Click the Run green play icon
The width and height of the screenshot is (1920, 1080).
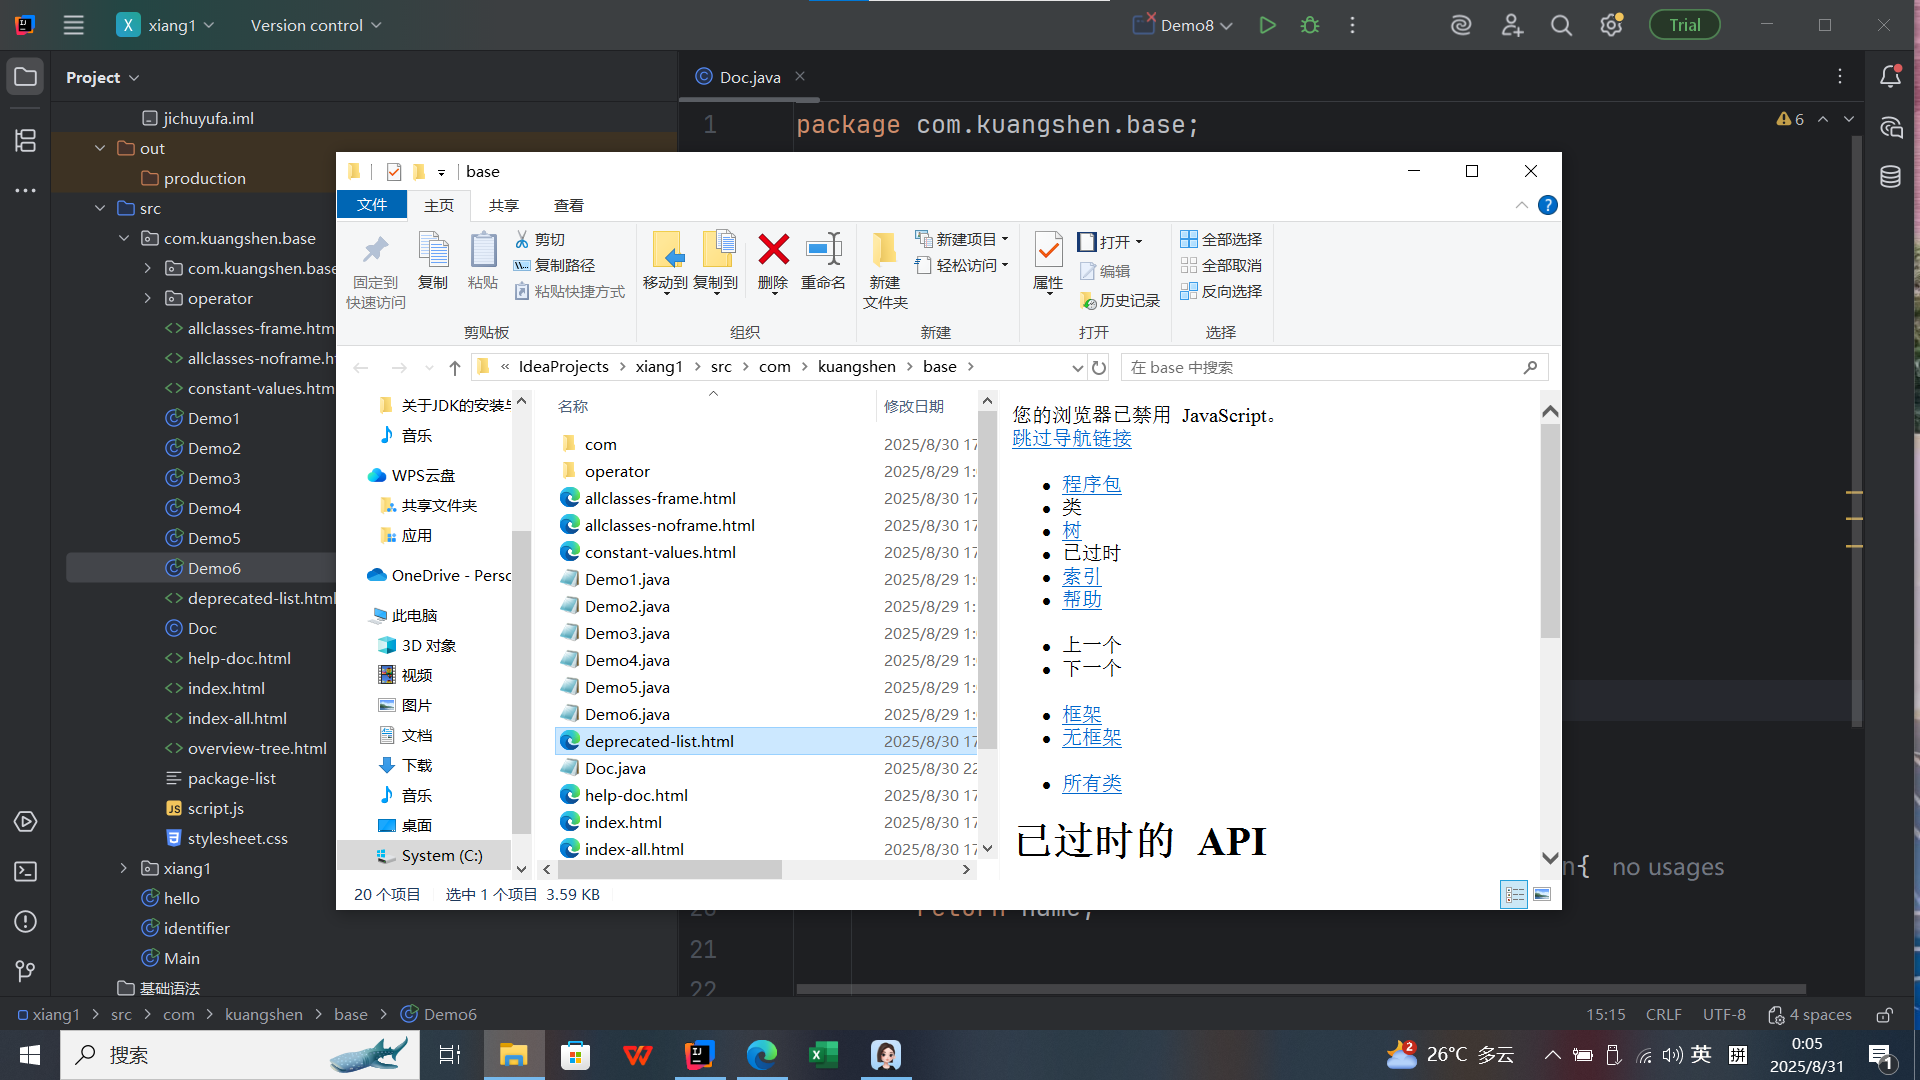pos(1267,25)
